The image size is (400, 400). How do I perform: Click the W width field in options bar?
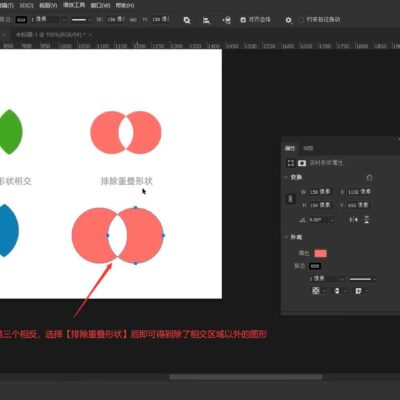pos(115,20)
